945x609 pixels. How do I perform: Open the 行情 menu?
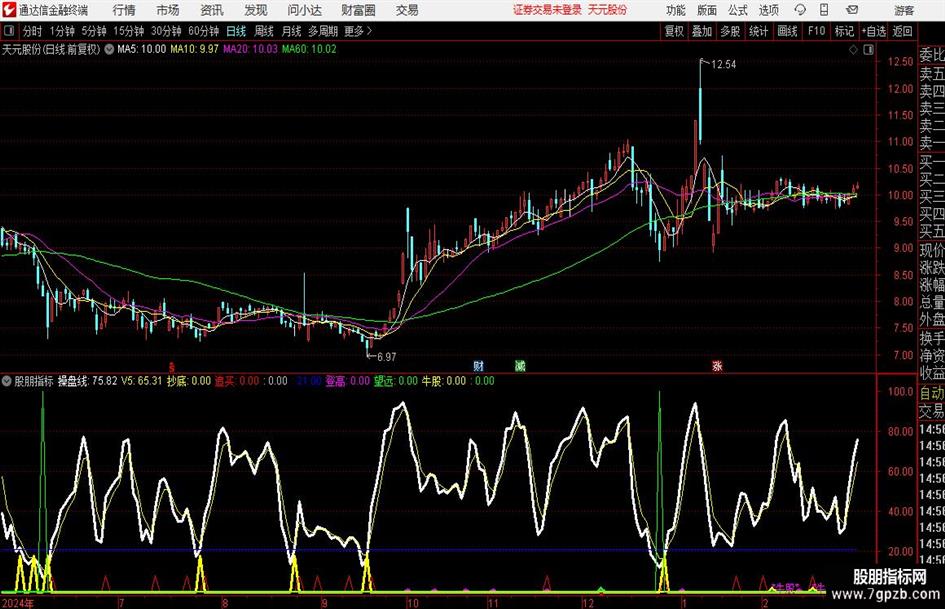pyautogui.click(x=124, y=10)
